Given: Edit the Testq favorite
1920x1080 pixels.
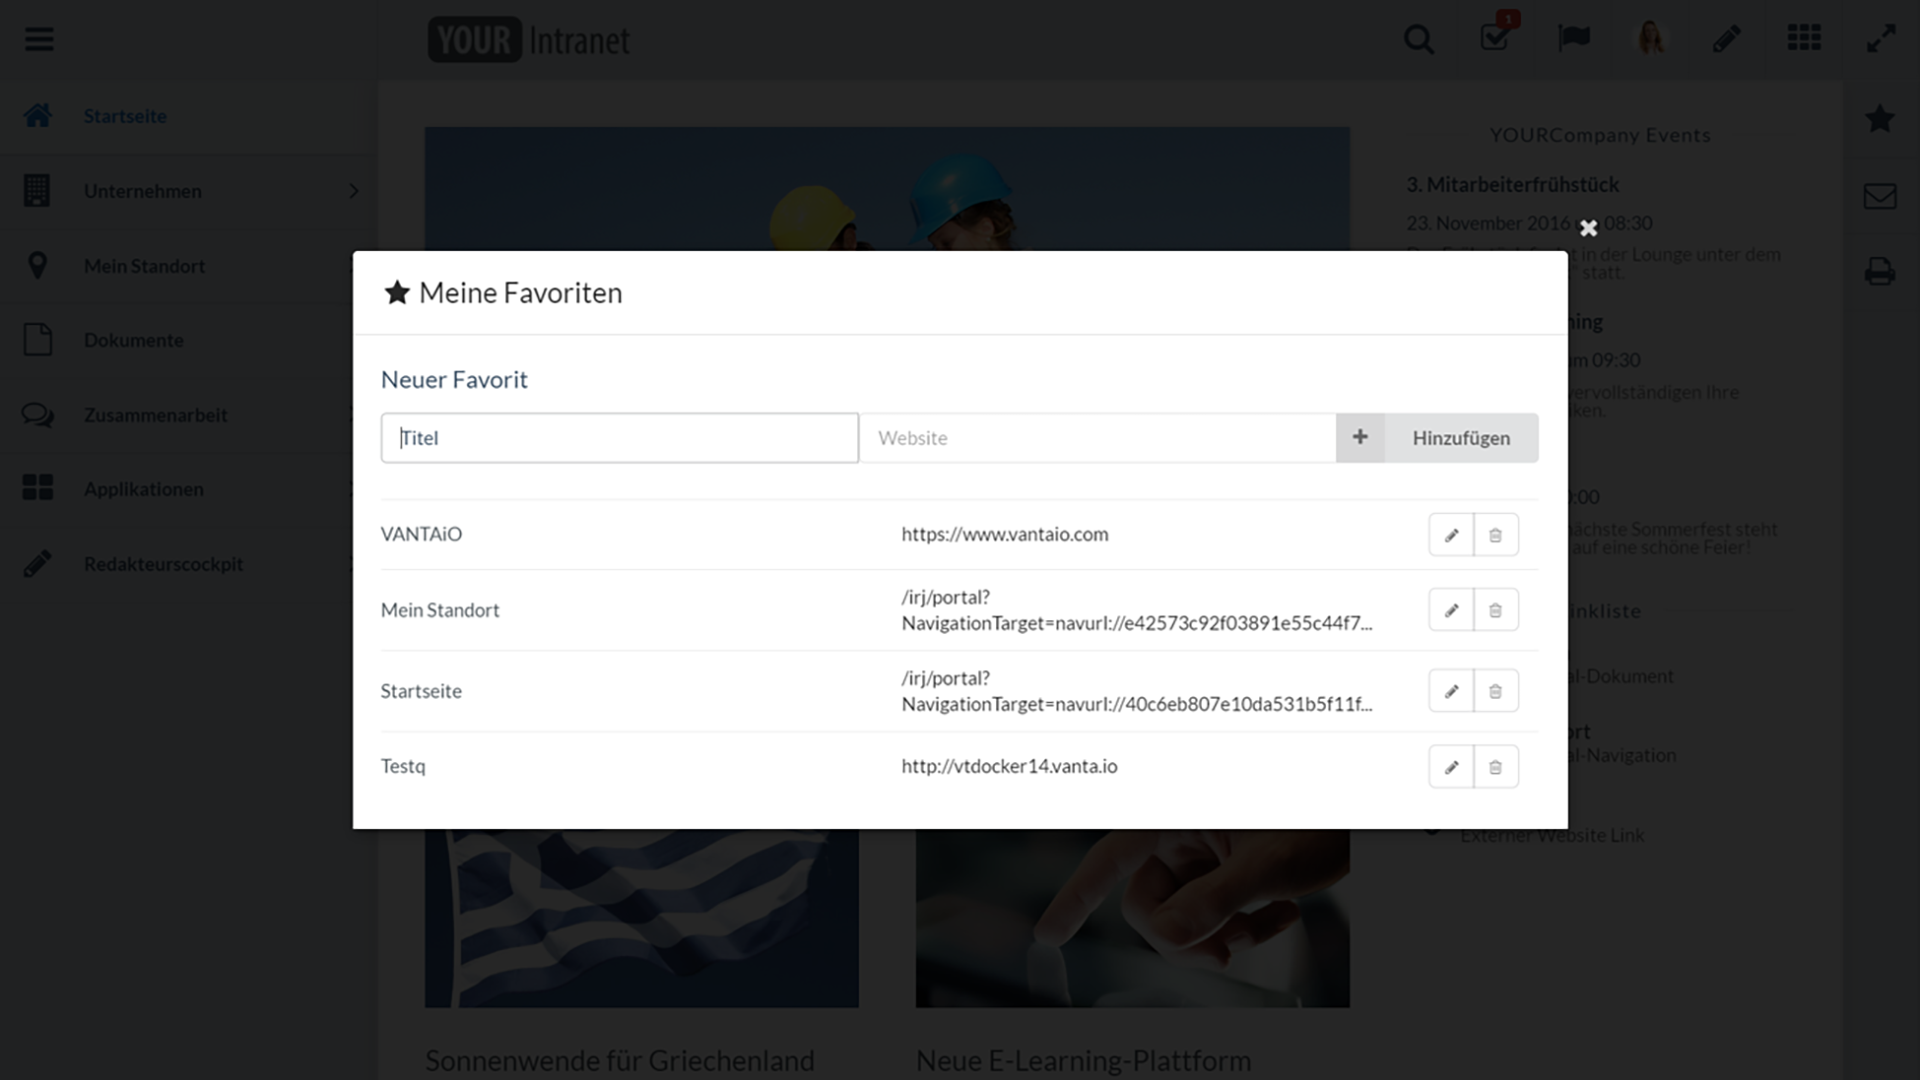Looking at the screenshot, I should point(1451,767).
